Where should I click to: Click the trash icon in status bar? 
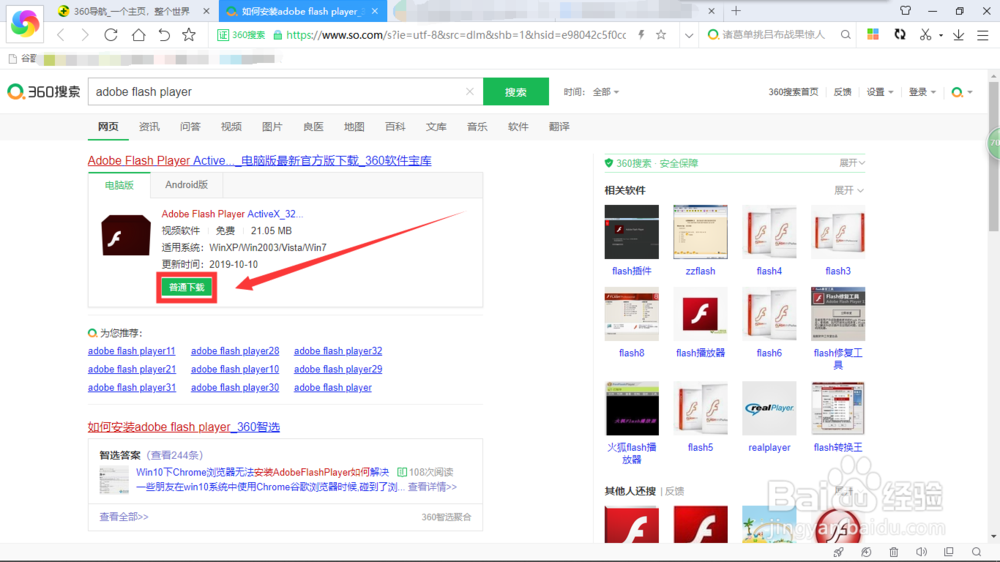coord(893,552)
